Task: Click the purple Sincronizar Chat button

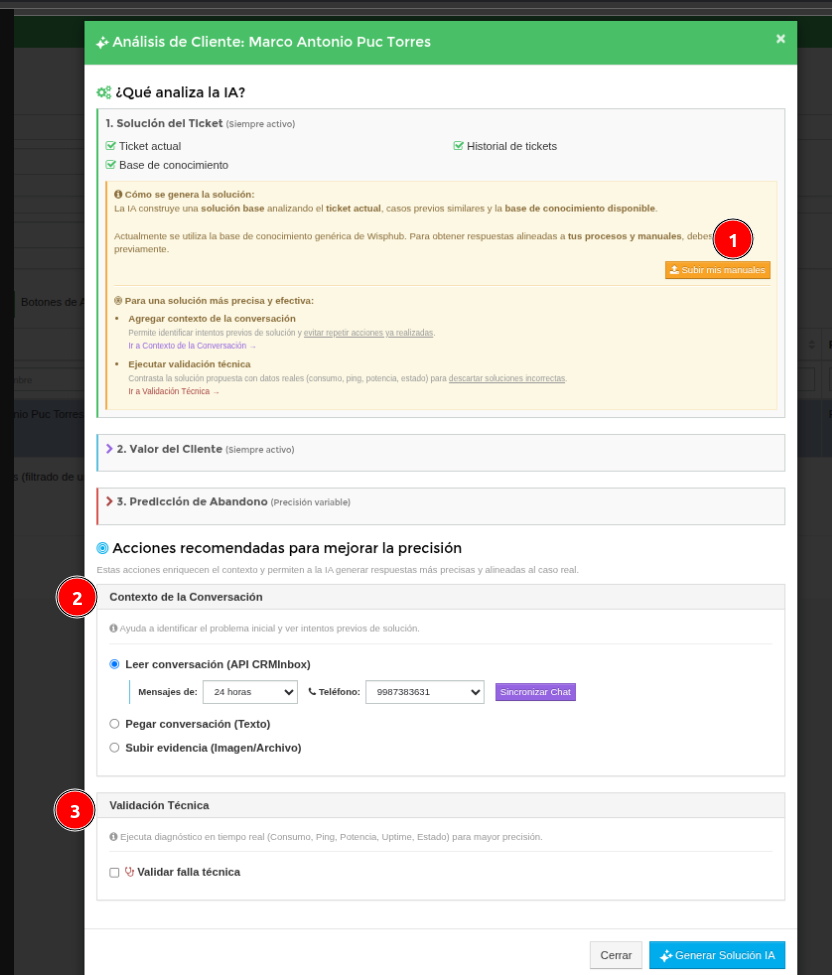Action: tap(535, 692)
